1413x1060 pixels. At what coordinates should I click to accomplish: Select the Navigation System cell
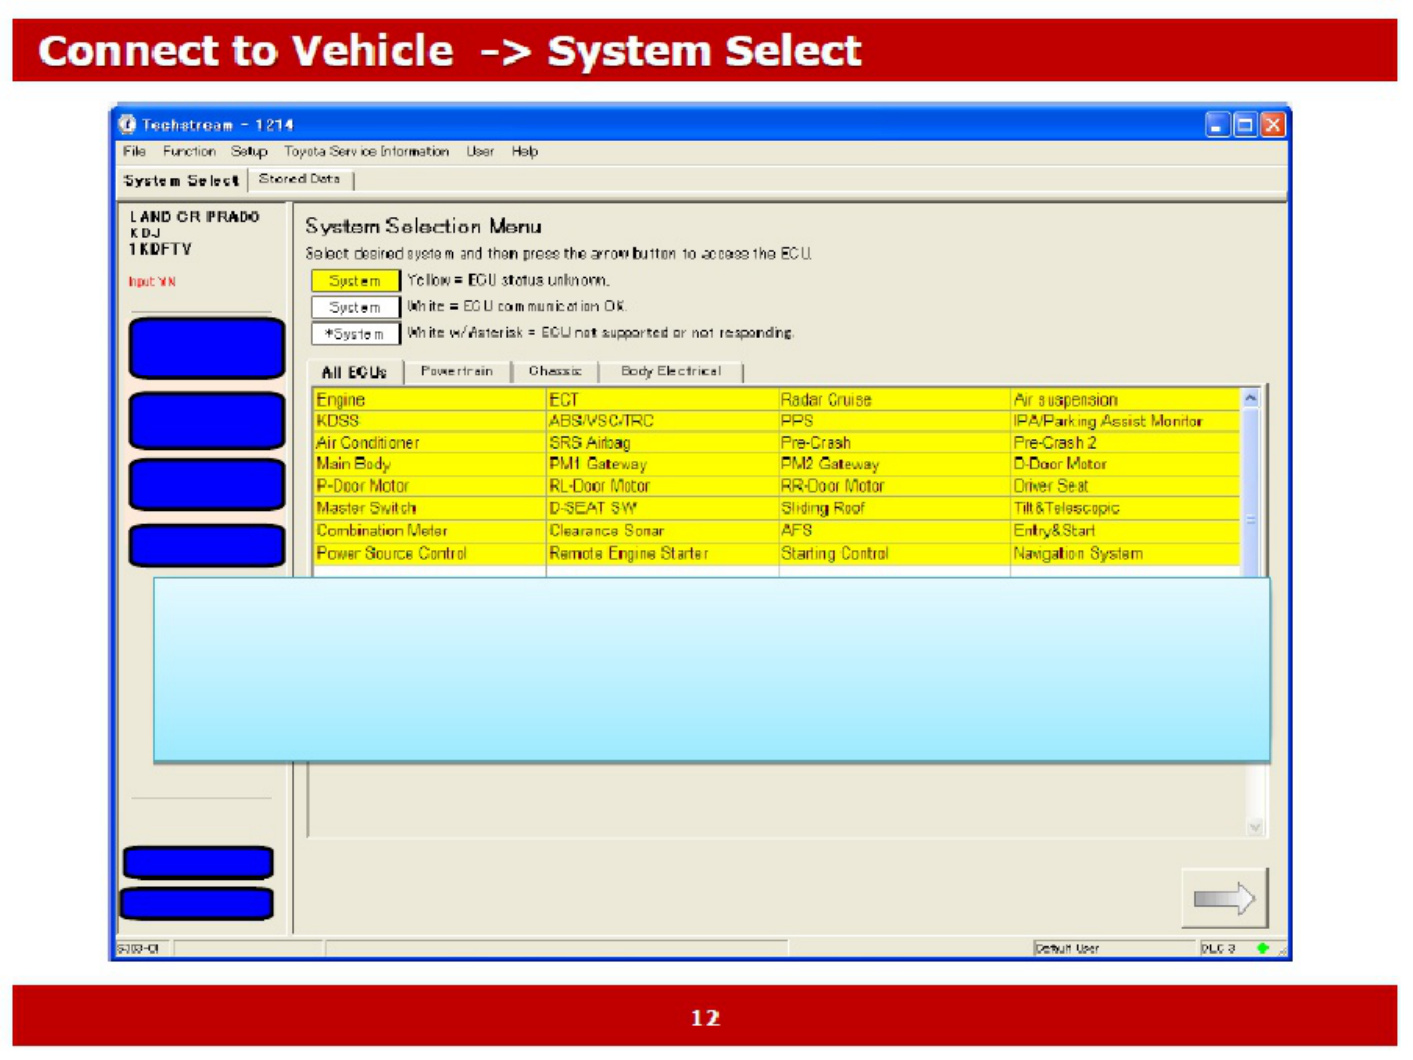coord(1125,554)
